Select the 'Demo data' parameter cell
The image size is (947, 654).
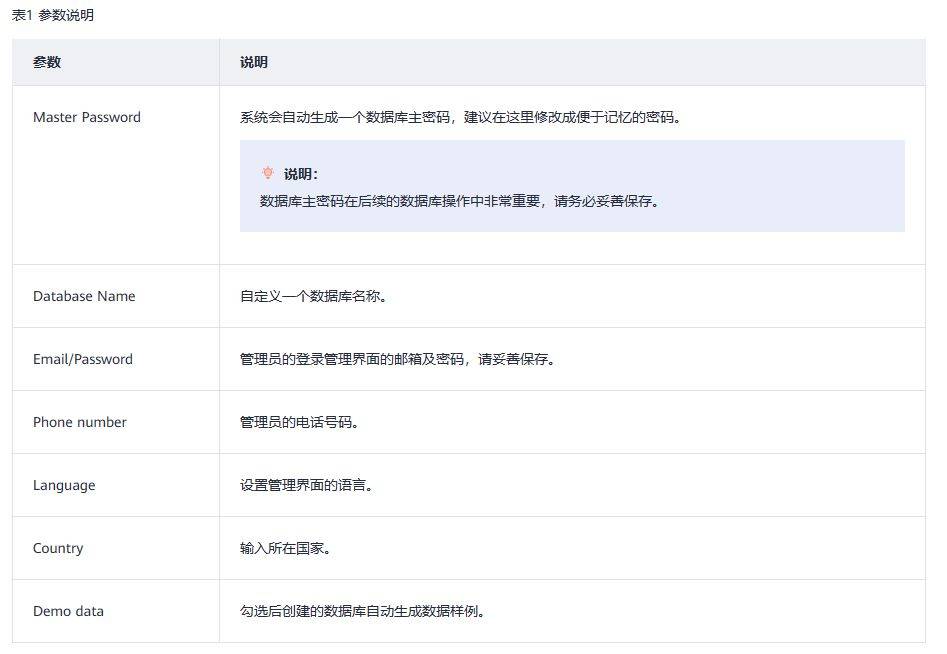pyautogui.click(x=68, y=611)
